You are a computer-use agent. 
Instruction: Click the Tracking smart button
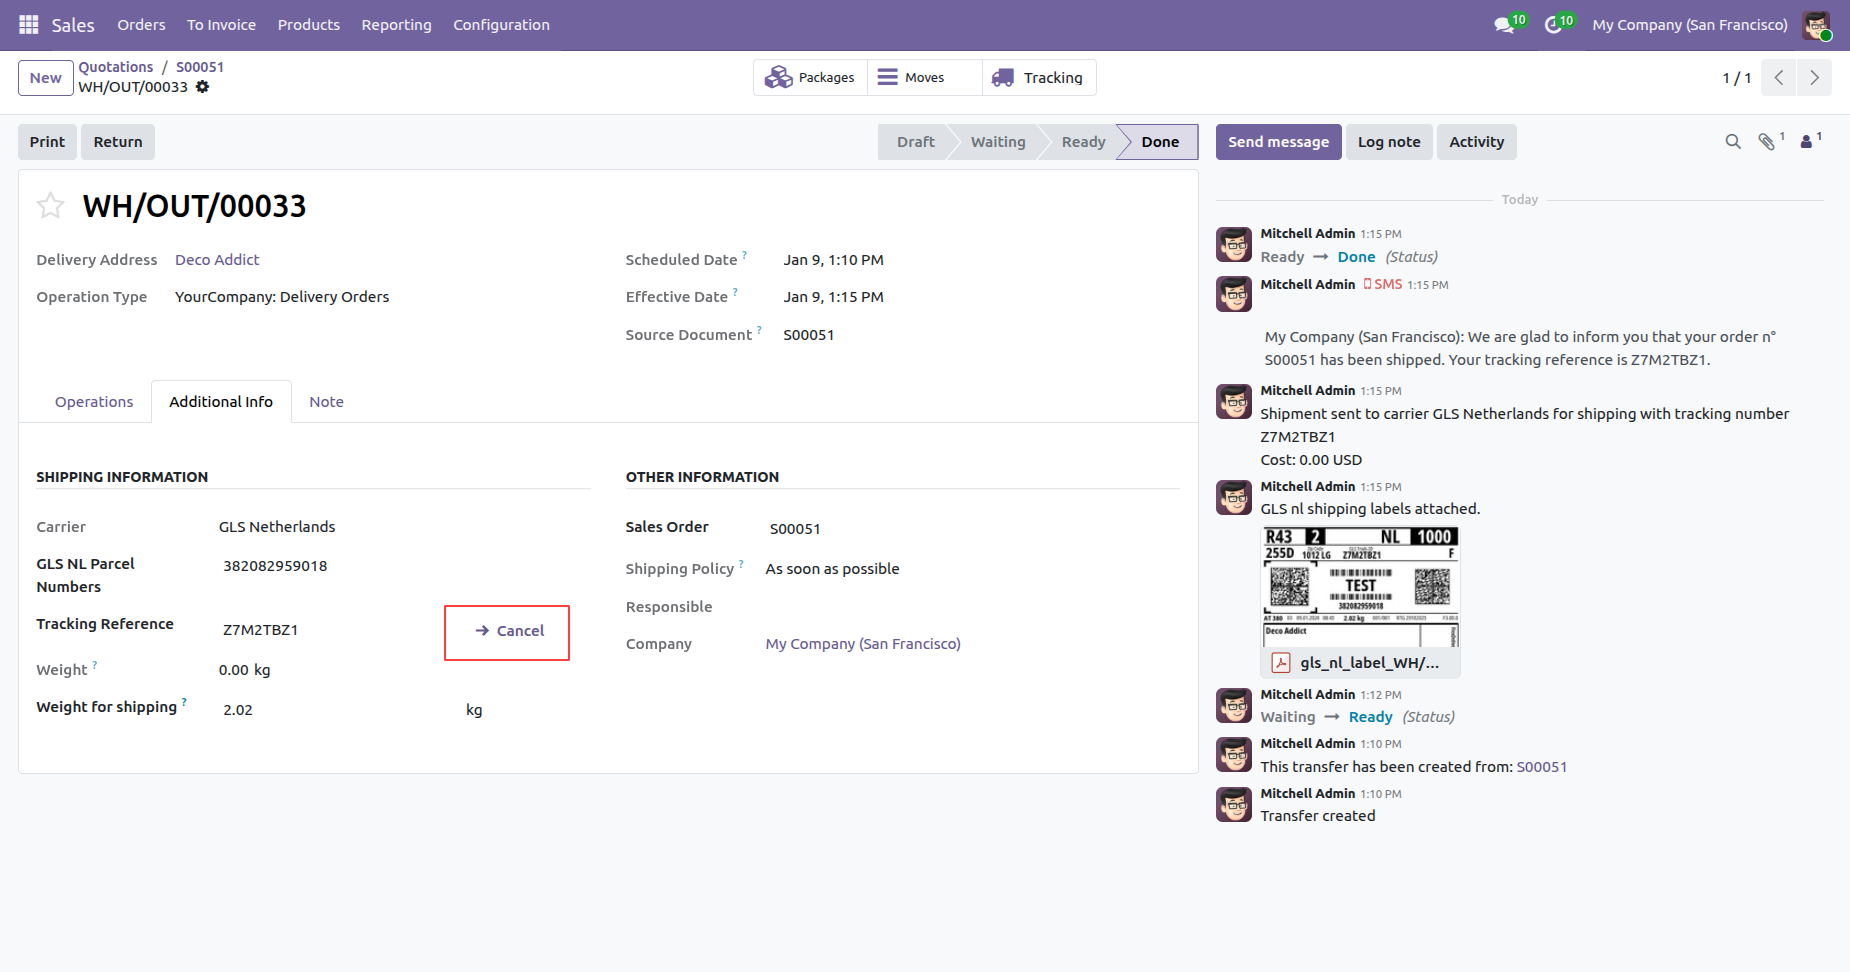pyautogui.click(x=1039, y=78)
